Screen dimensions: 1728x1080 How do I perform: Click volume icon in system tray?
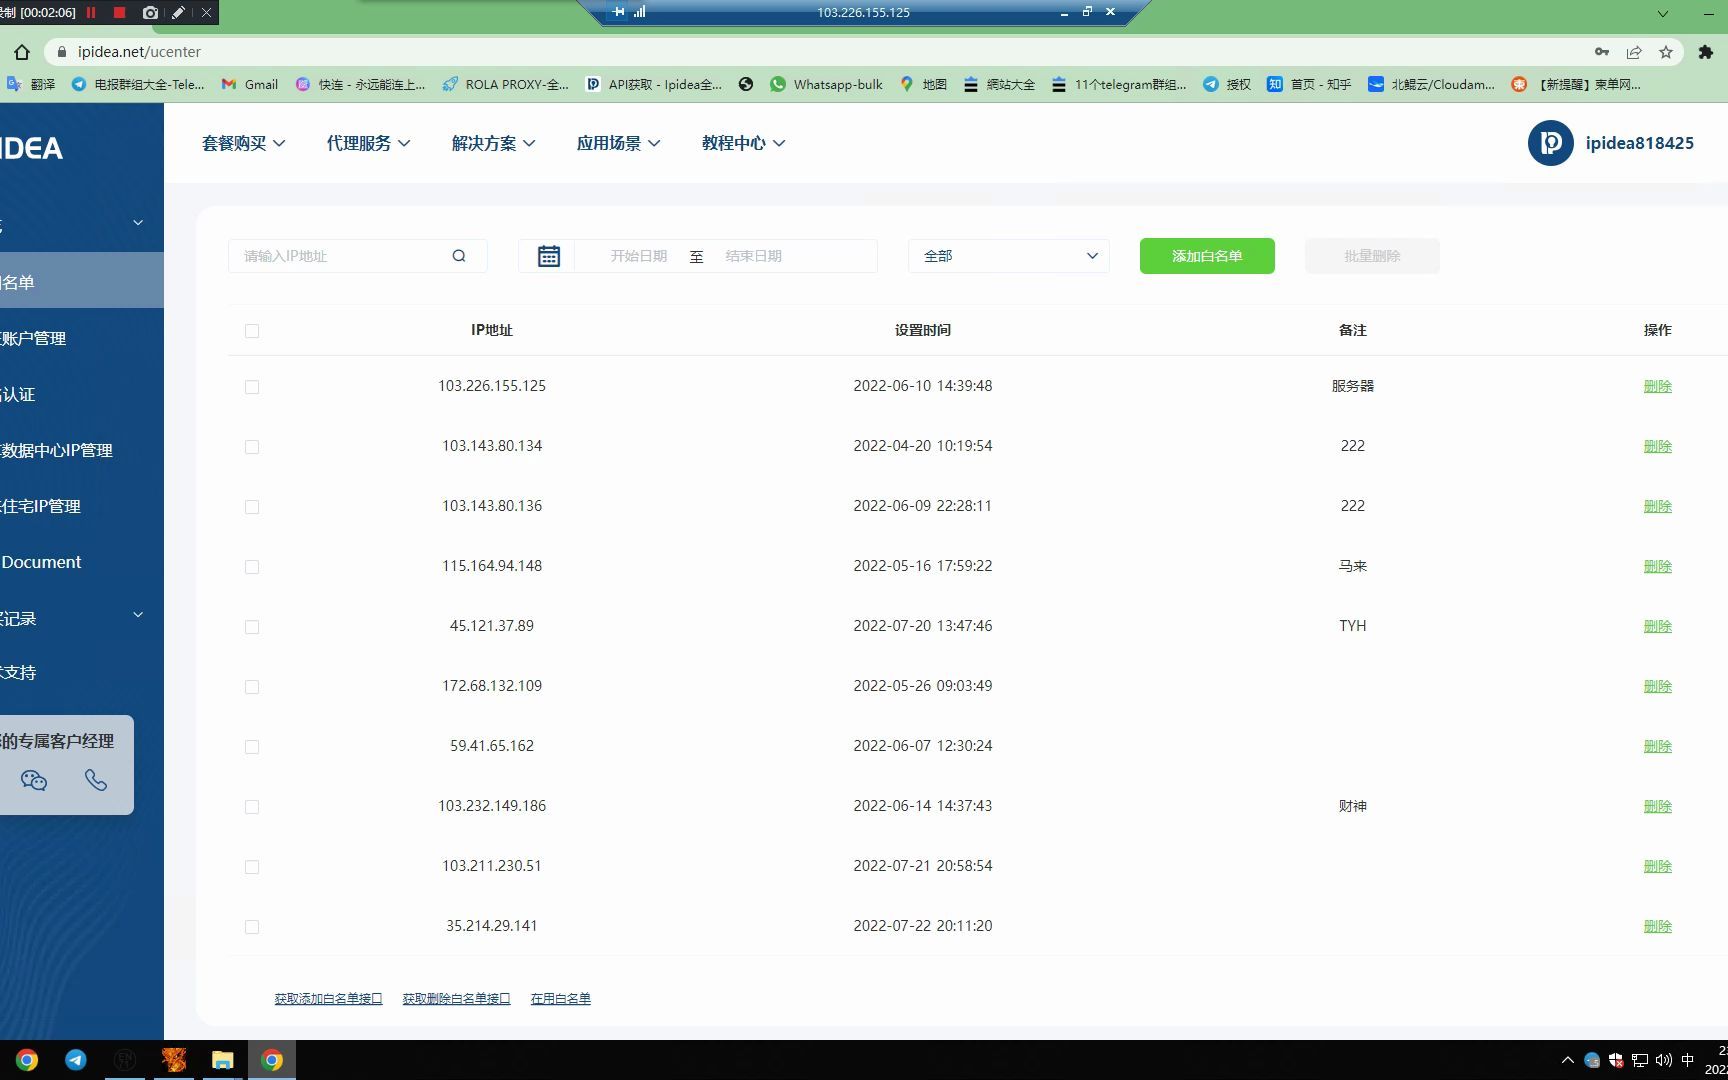click(x=1664, y=1060)
